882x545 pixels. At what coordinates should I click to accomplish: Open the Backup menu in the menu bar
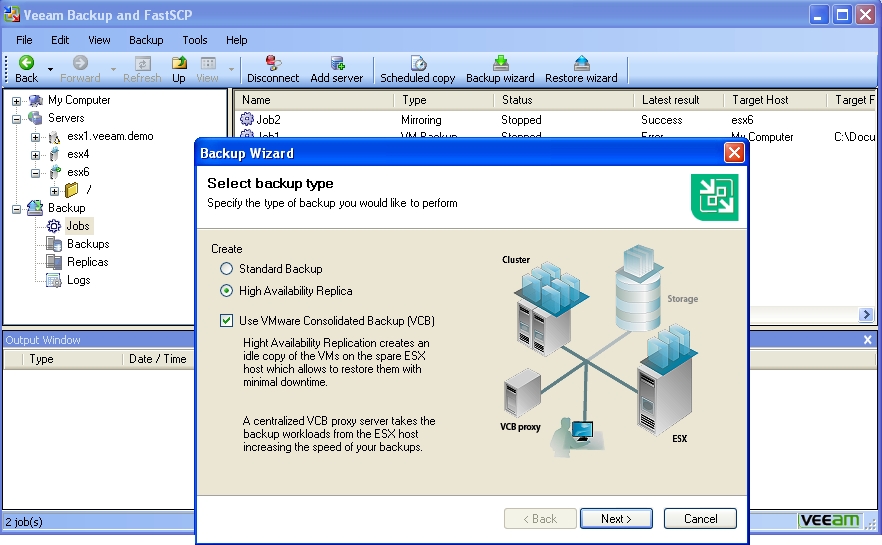[x=146, y=40]
